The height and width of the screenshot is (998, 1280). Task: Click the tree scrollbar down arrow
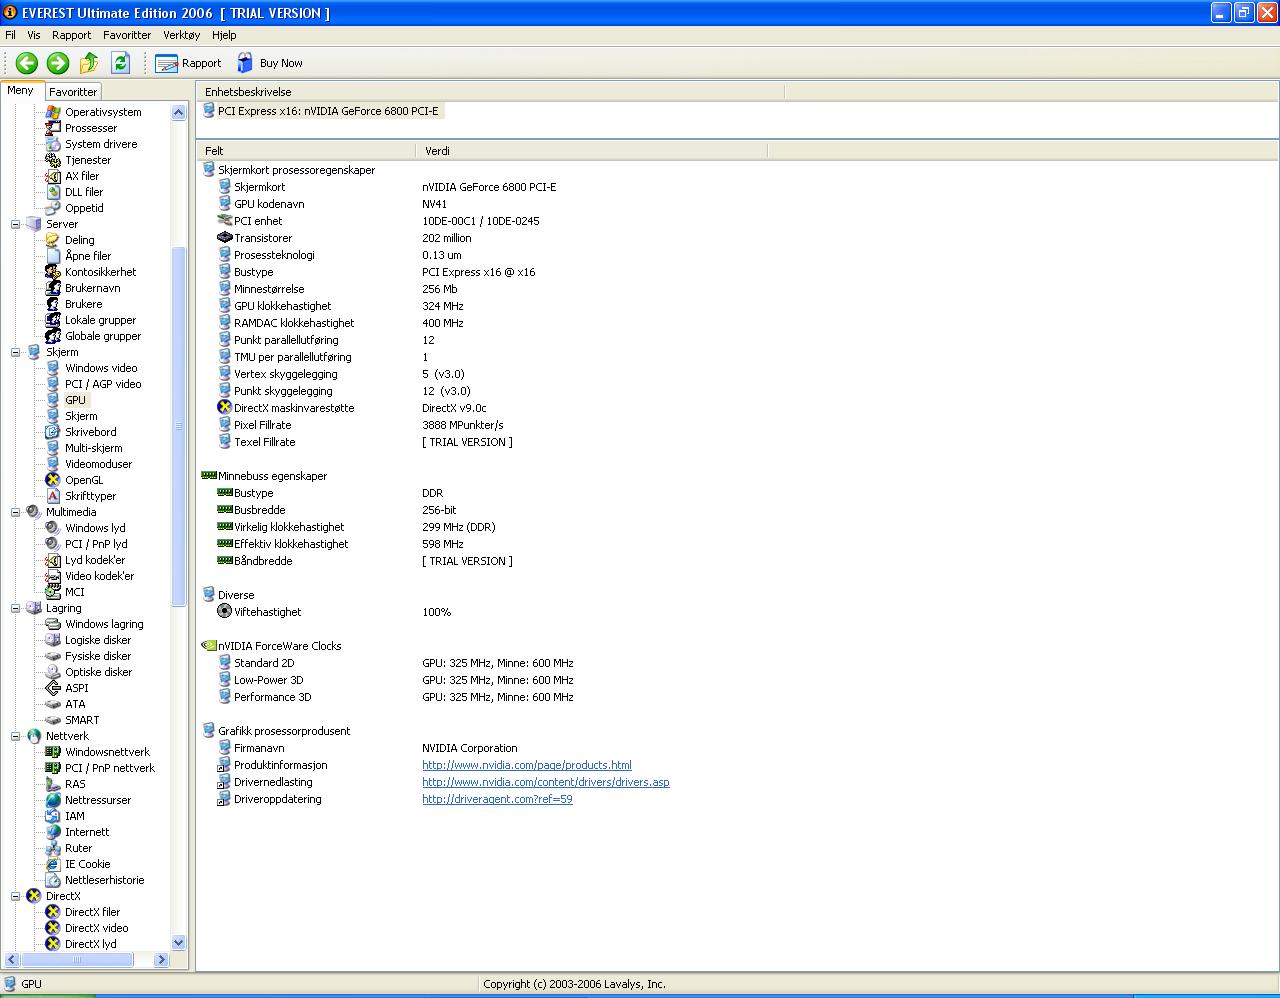point(179,942)
